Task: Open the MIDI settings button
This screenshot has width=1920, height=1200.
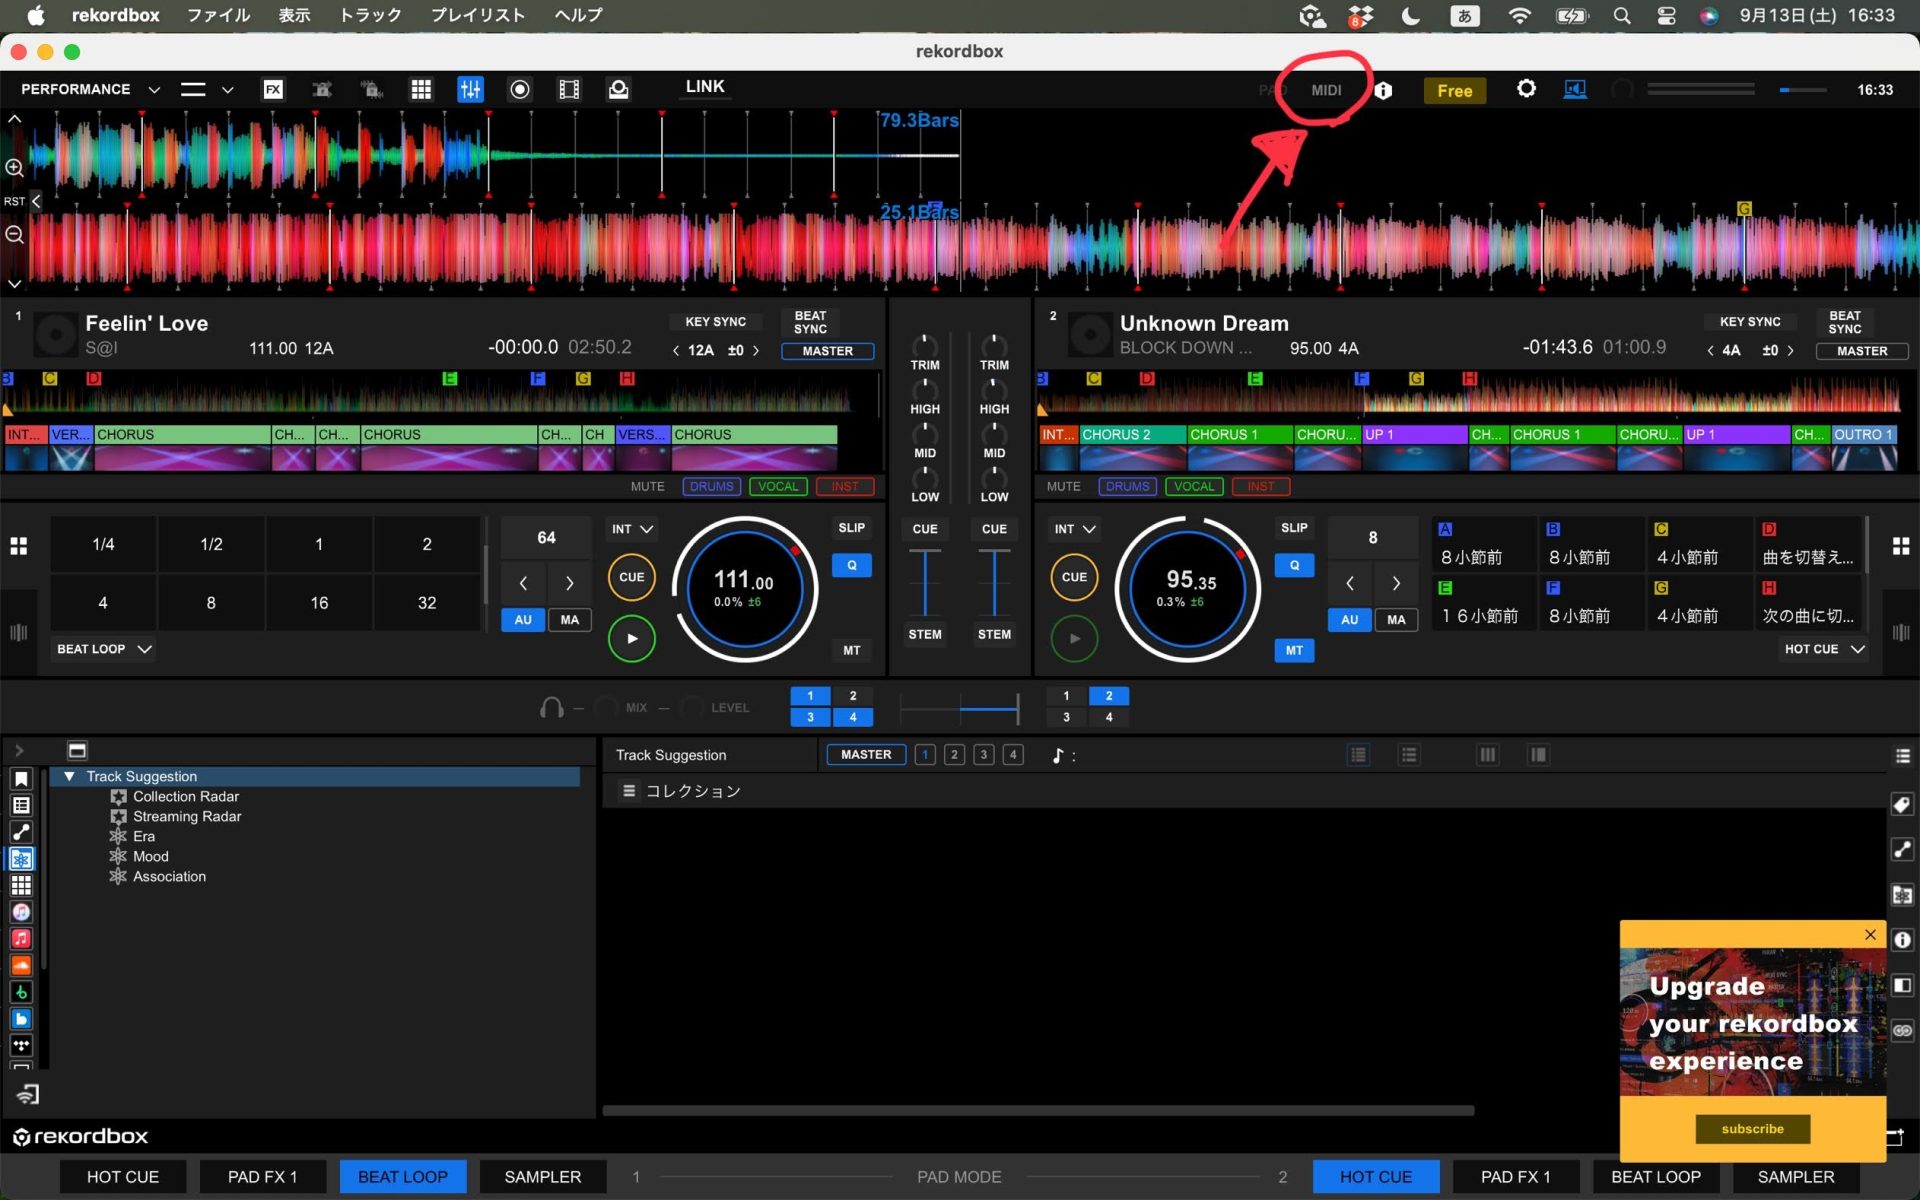Action: click(1326, 90)
